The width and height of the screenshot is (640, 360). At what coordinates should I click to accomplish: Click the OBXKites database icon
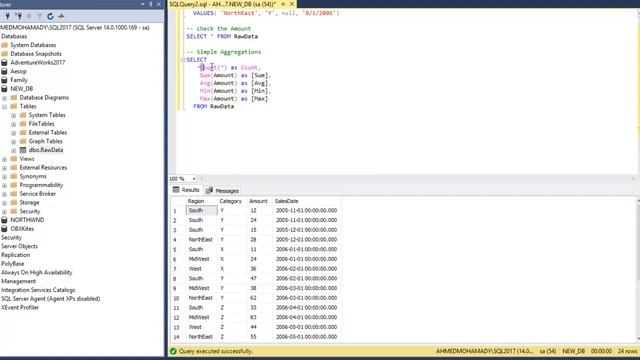[4, 229]
